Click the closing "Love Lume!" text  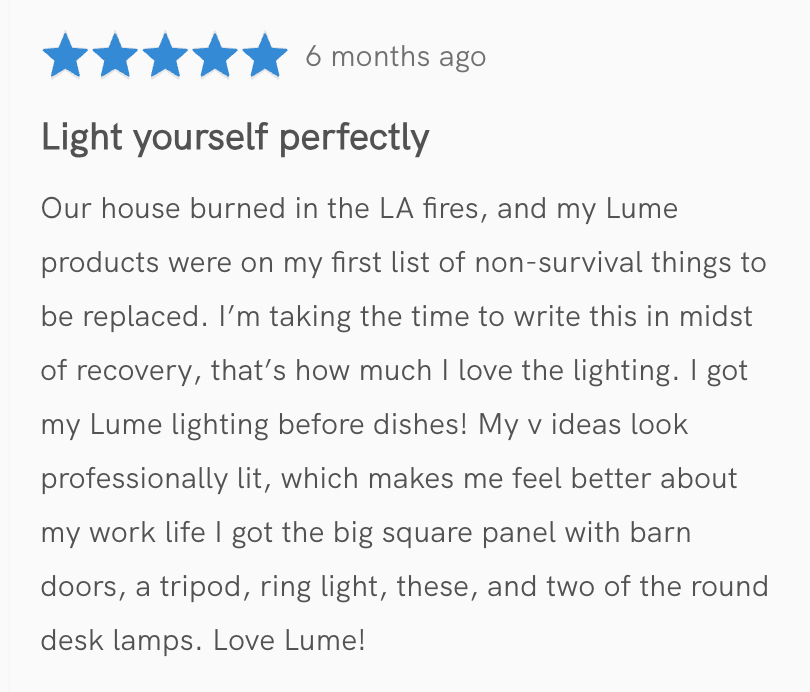click(289, 640)
